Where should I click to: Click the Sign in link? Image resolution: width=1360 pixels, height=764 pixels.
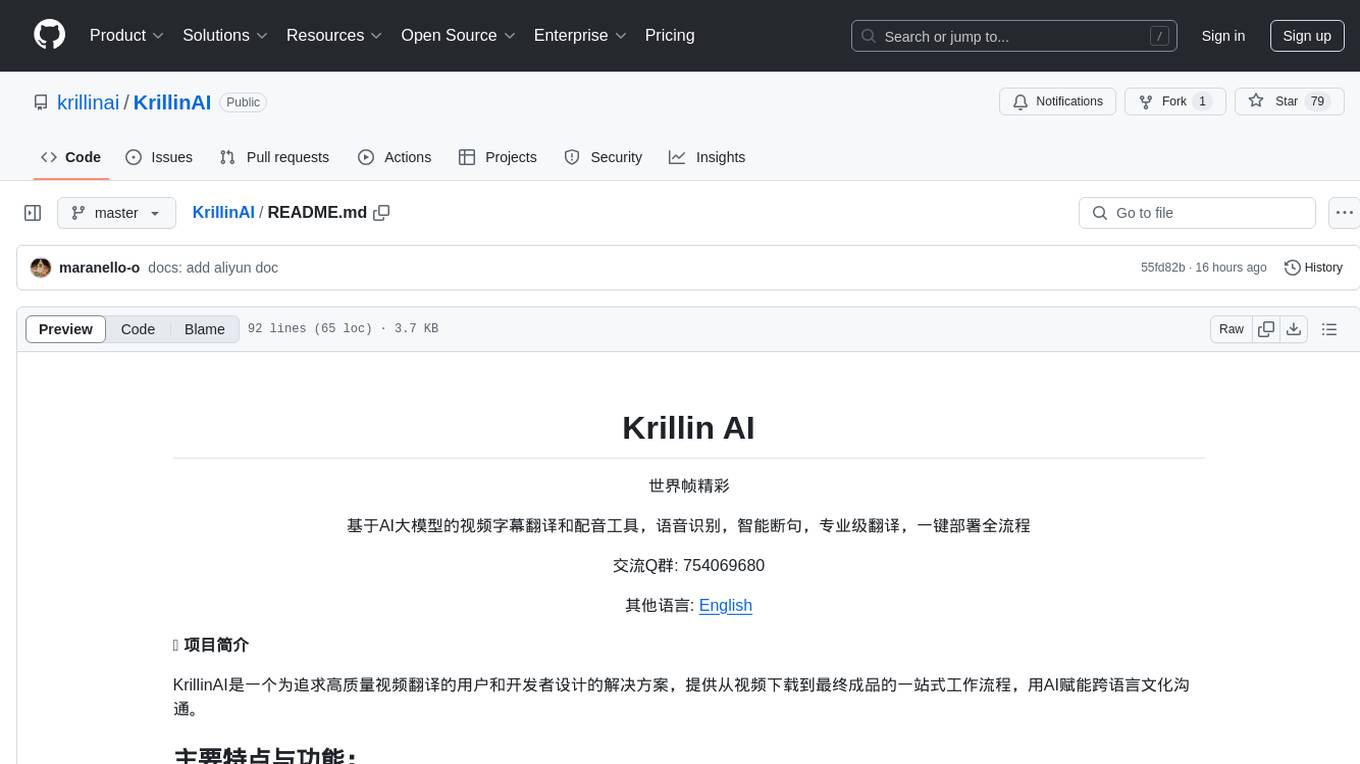[1223, 36]
